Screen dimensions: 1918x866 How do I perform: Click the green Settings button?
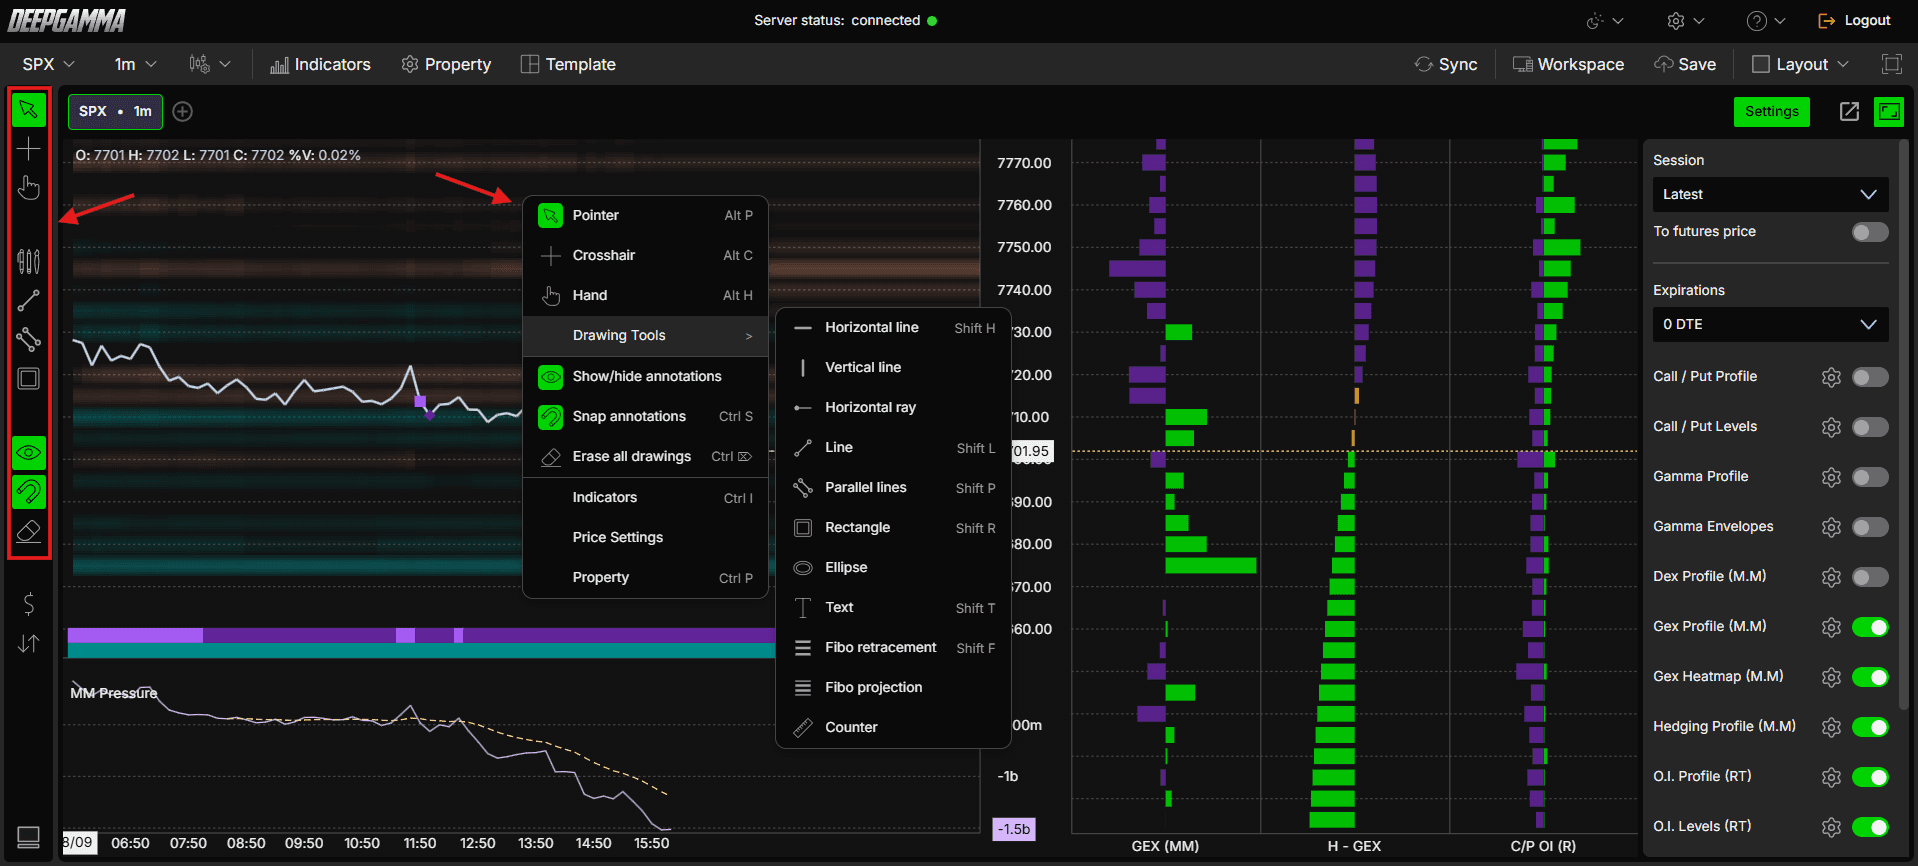click(1771, 112)
